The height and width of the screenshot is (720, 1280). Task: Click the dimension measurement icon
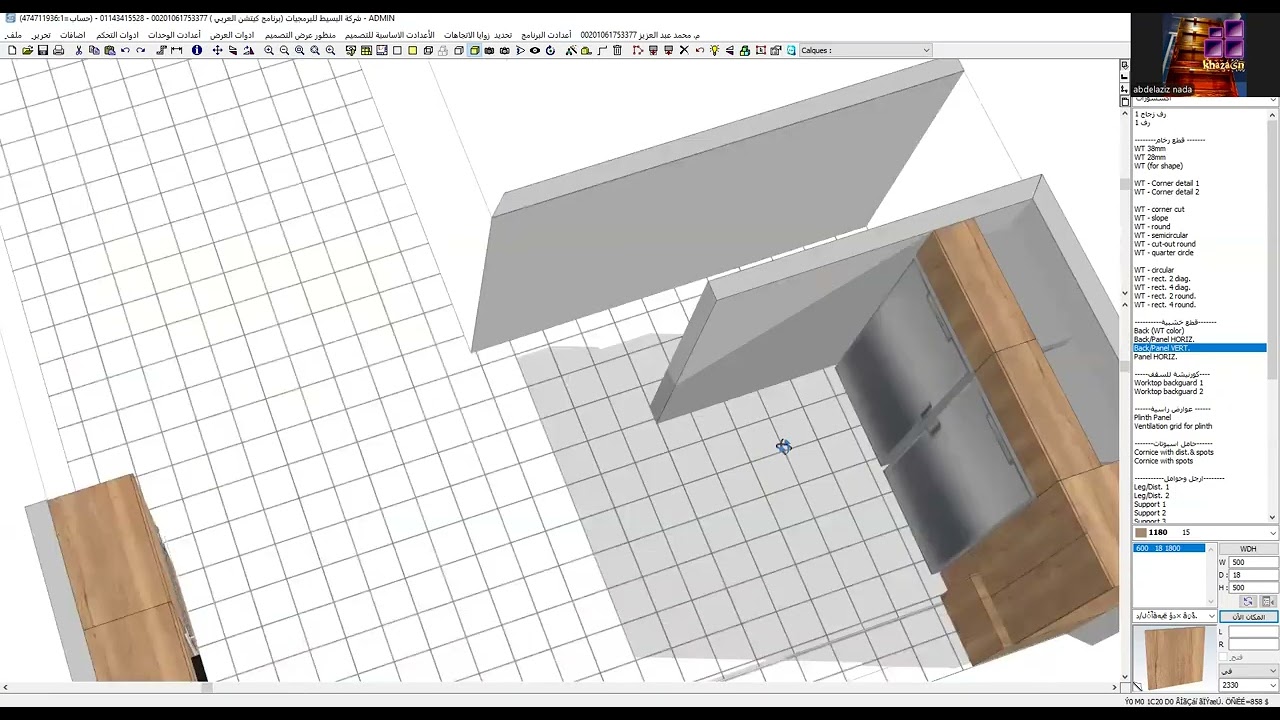176,50
